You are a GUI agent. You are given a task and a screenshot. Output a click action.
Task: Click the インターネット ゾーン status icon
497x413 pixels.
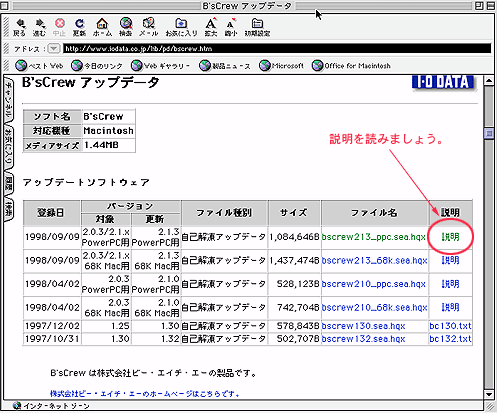click(x=17, y=406)
